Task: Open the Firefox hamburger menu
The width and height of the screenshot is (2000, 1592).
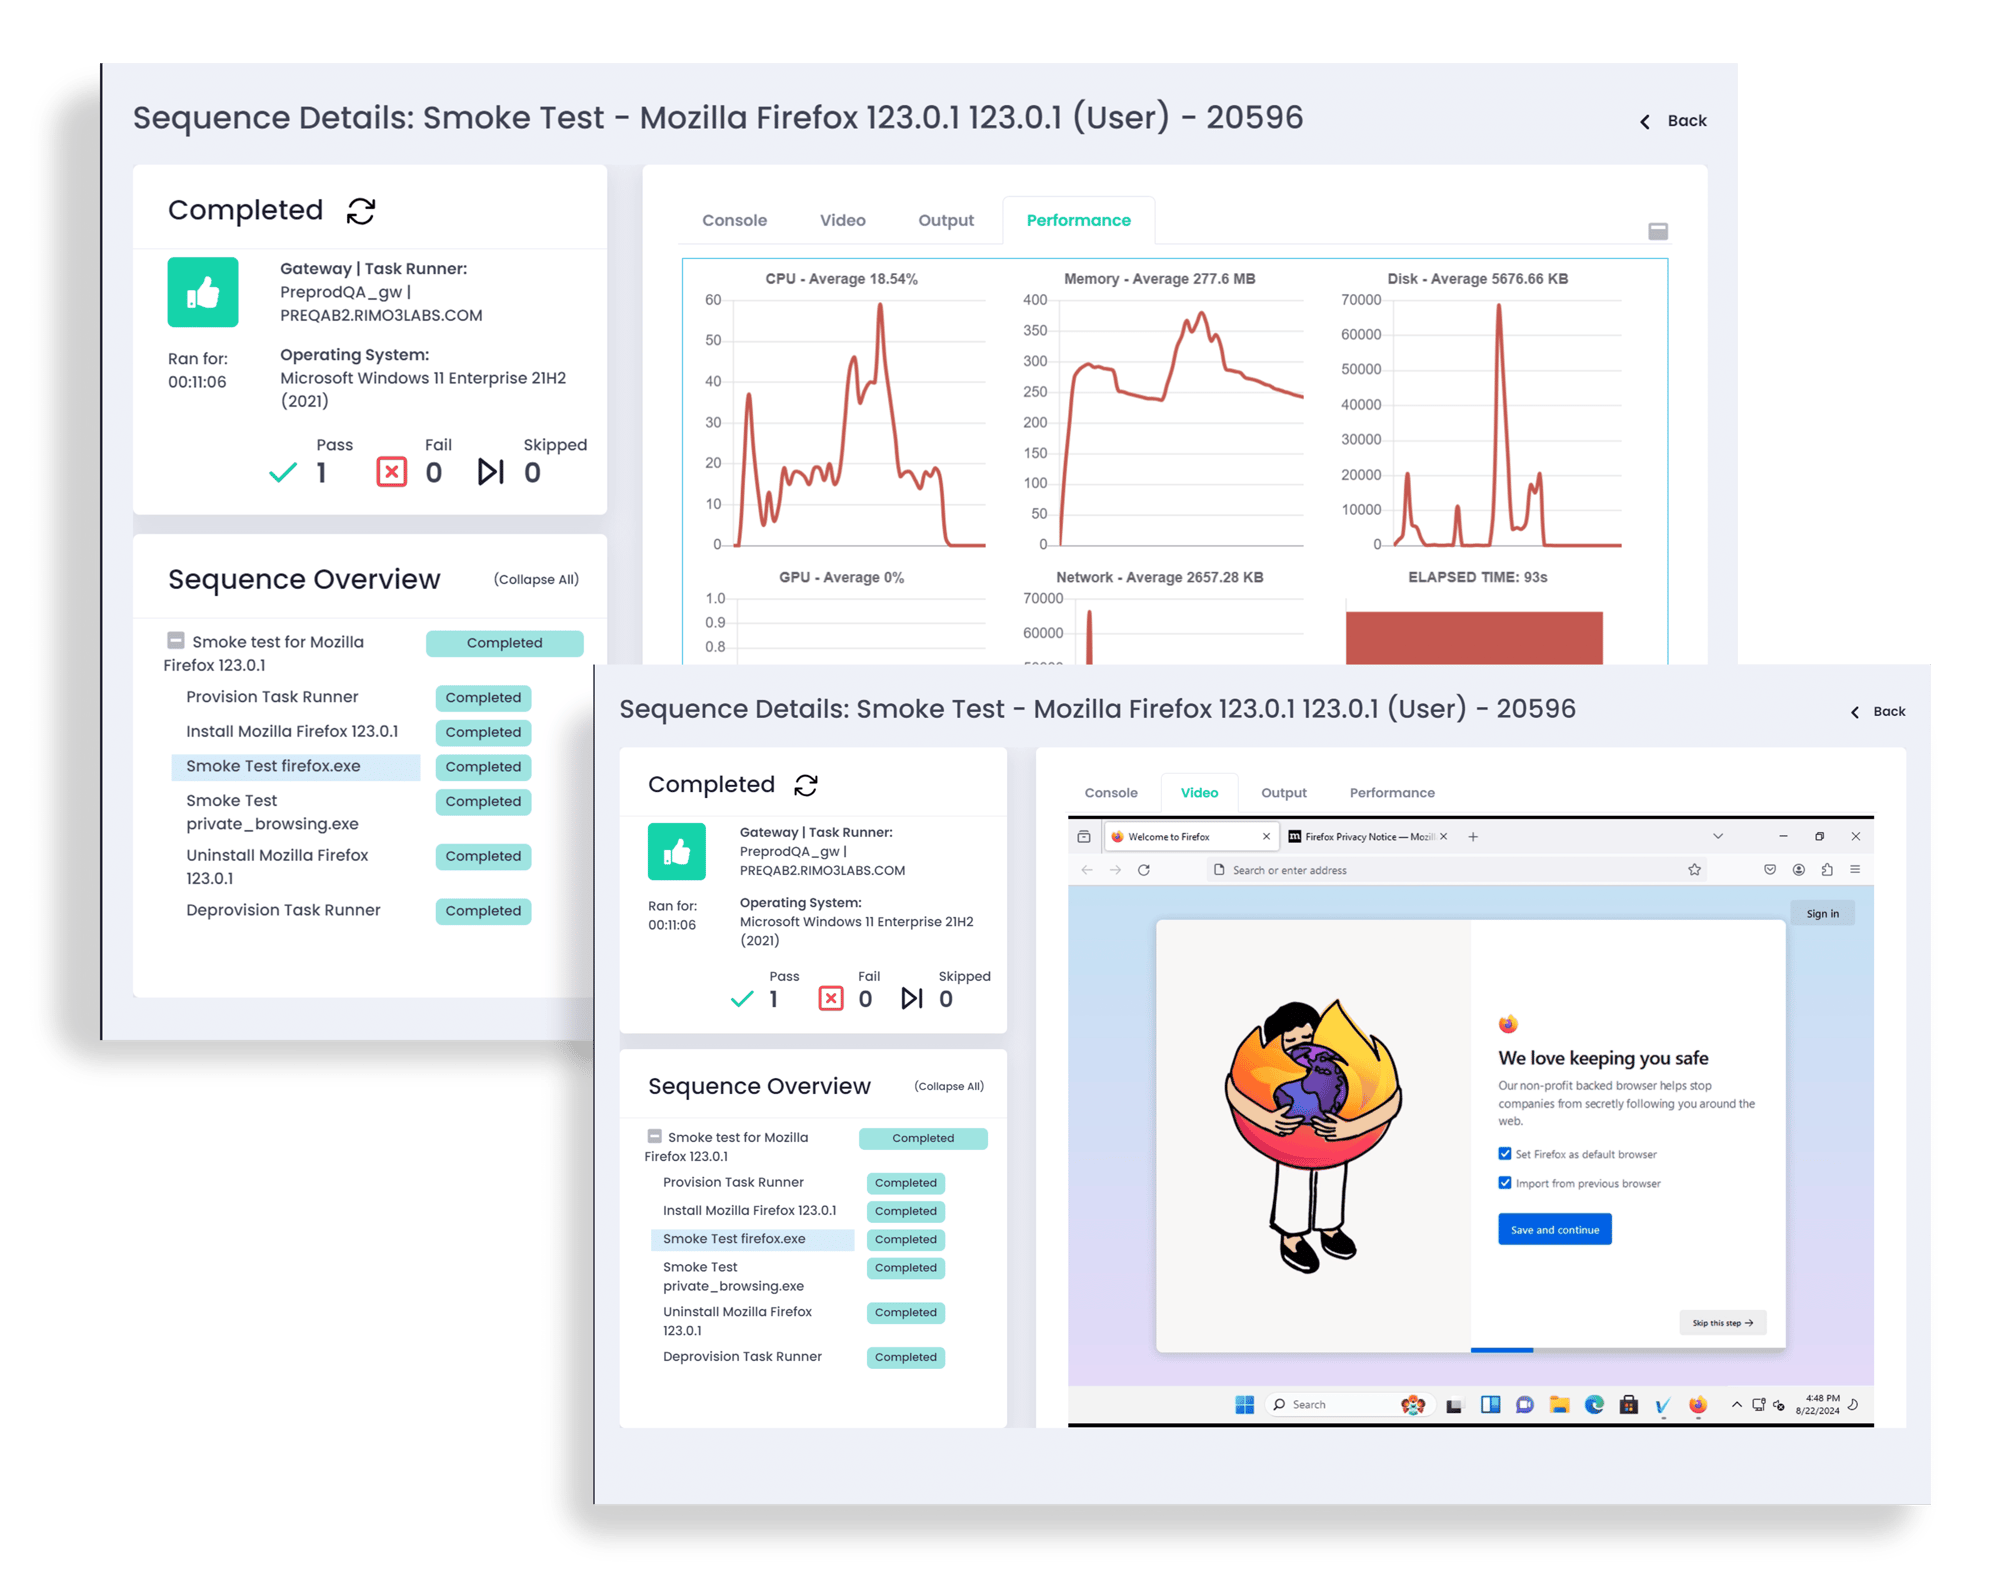Action: click(1855, 870)
